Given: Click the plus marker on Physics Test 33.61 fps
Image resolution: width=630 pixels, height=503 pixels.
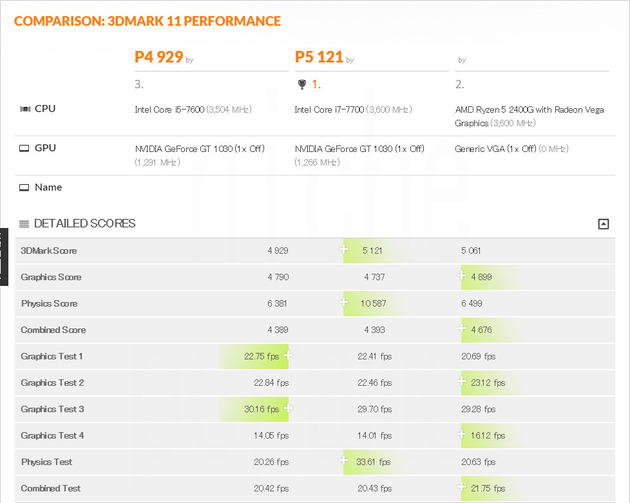Looking at the screenshot, I should pos(344,460).
